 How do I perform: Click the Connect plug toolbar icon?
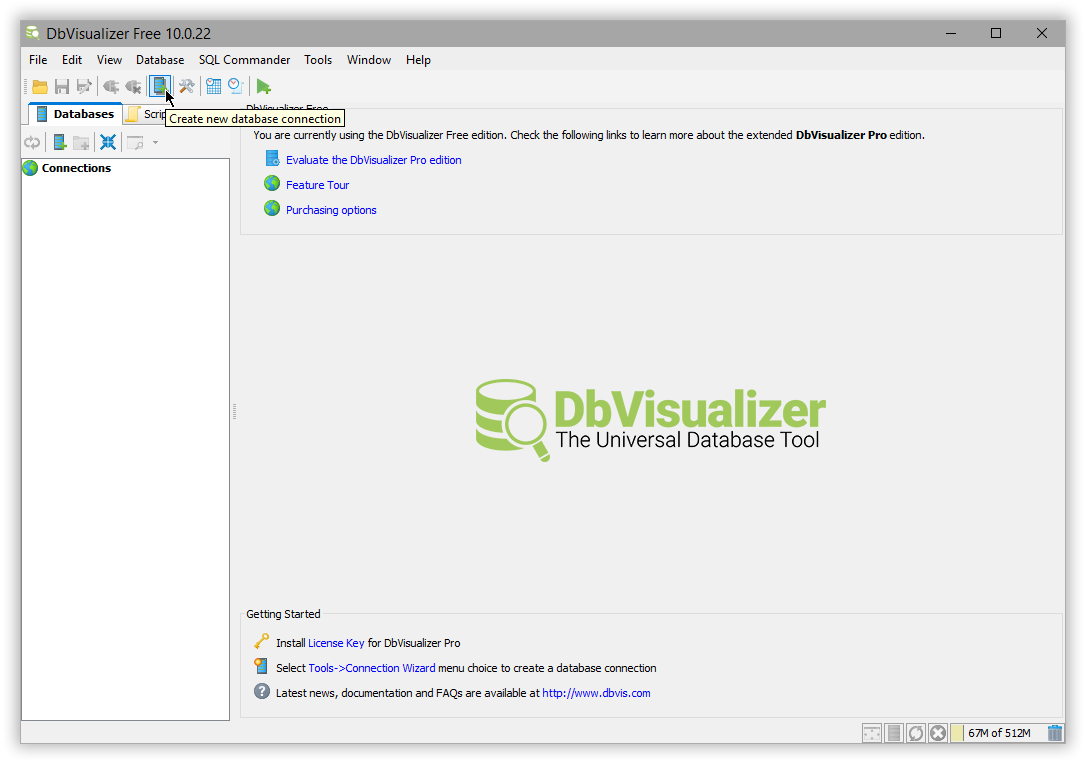pyautogui.click(x=111, y=87)
